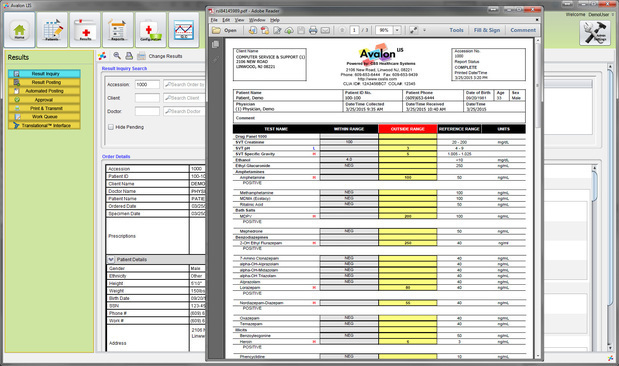Click the Lorazepam row in the PDF report
619x366 pixels.
(x=379, y=287)
